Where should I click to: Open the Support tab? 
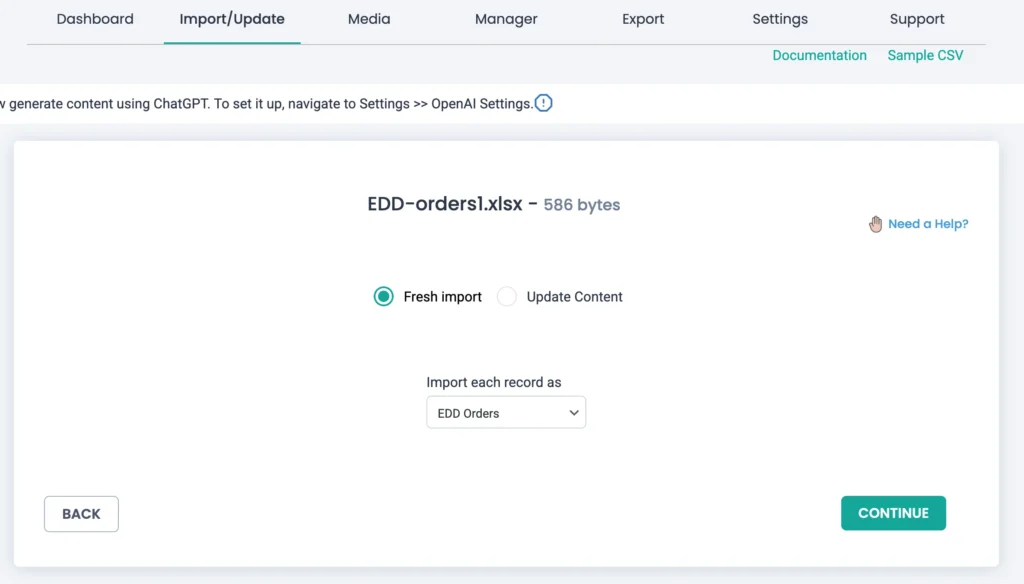tap(916, 18)
